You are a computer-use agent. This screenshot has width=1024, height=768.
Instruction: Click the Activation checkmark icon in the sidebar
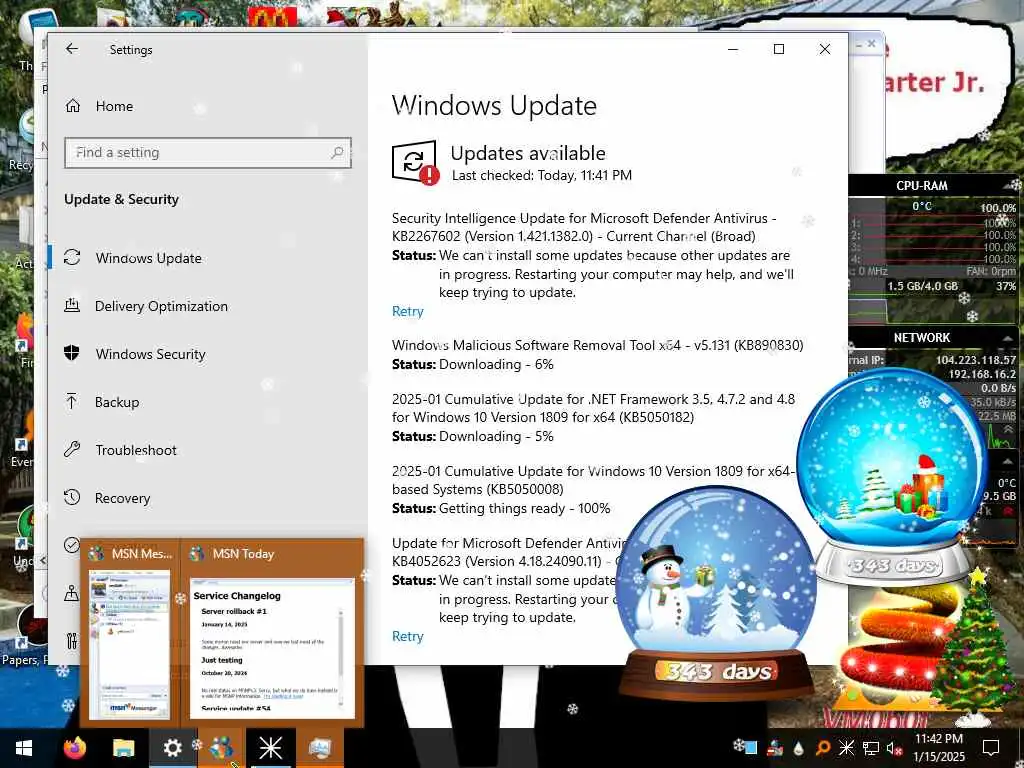(x=72, y=545)
